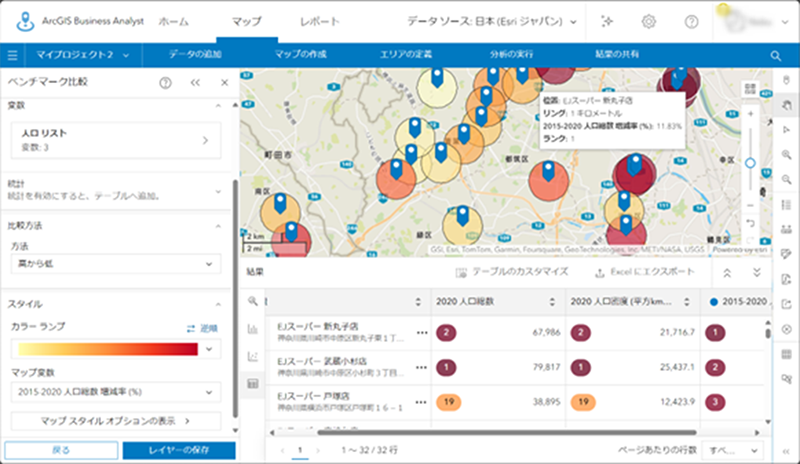Screen dimensions: 800x464
Task: Open the データの追加 menu
Action: point(195,54)
